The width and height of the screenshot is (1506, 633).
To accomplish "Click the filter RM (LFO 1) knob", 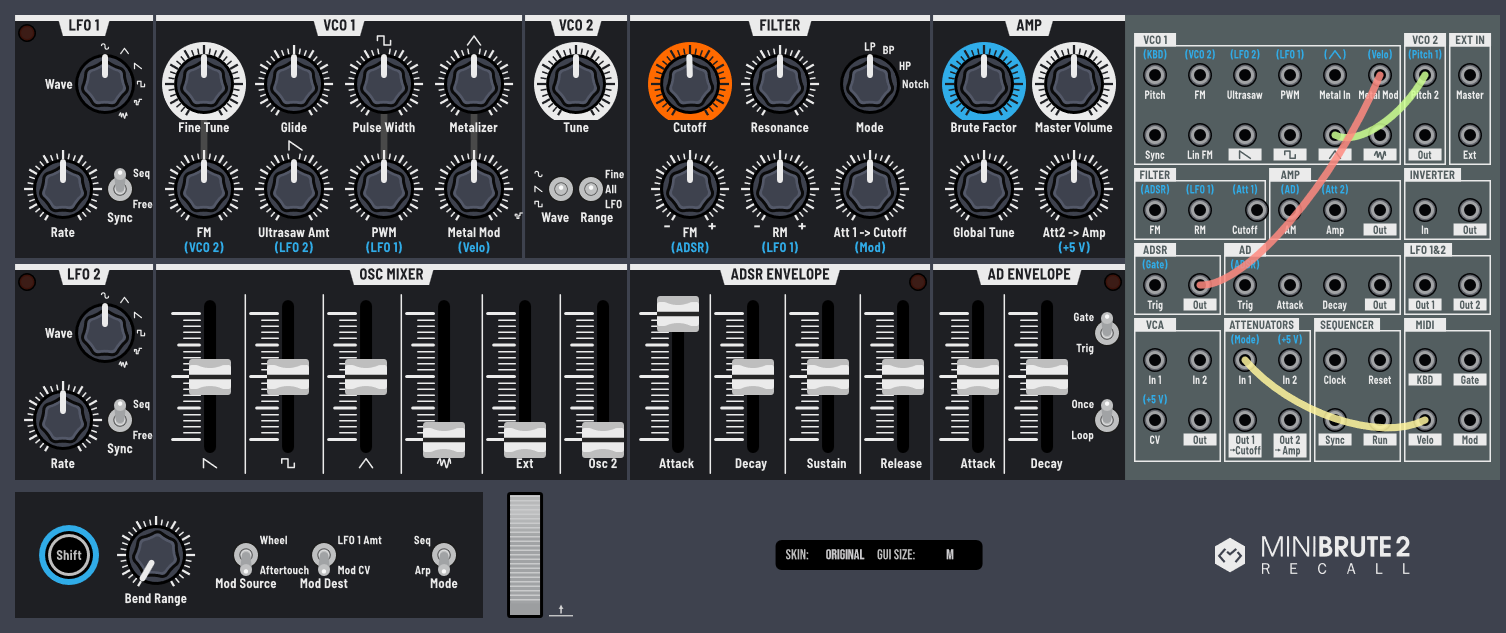I will [x=780, y=187].
